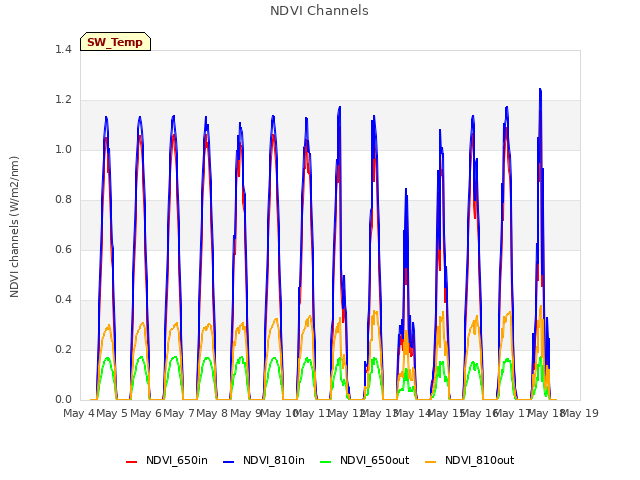This screenshot has width=640, height=480.
Task: Click the 1.4 y-axis tick label
Action: click(63, 49)
